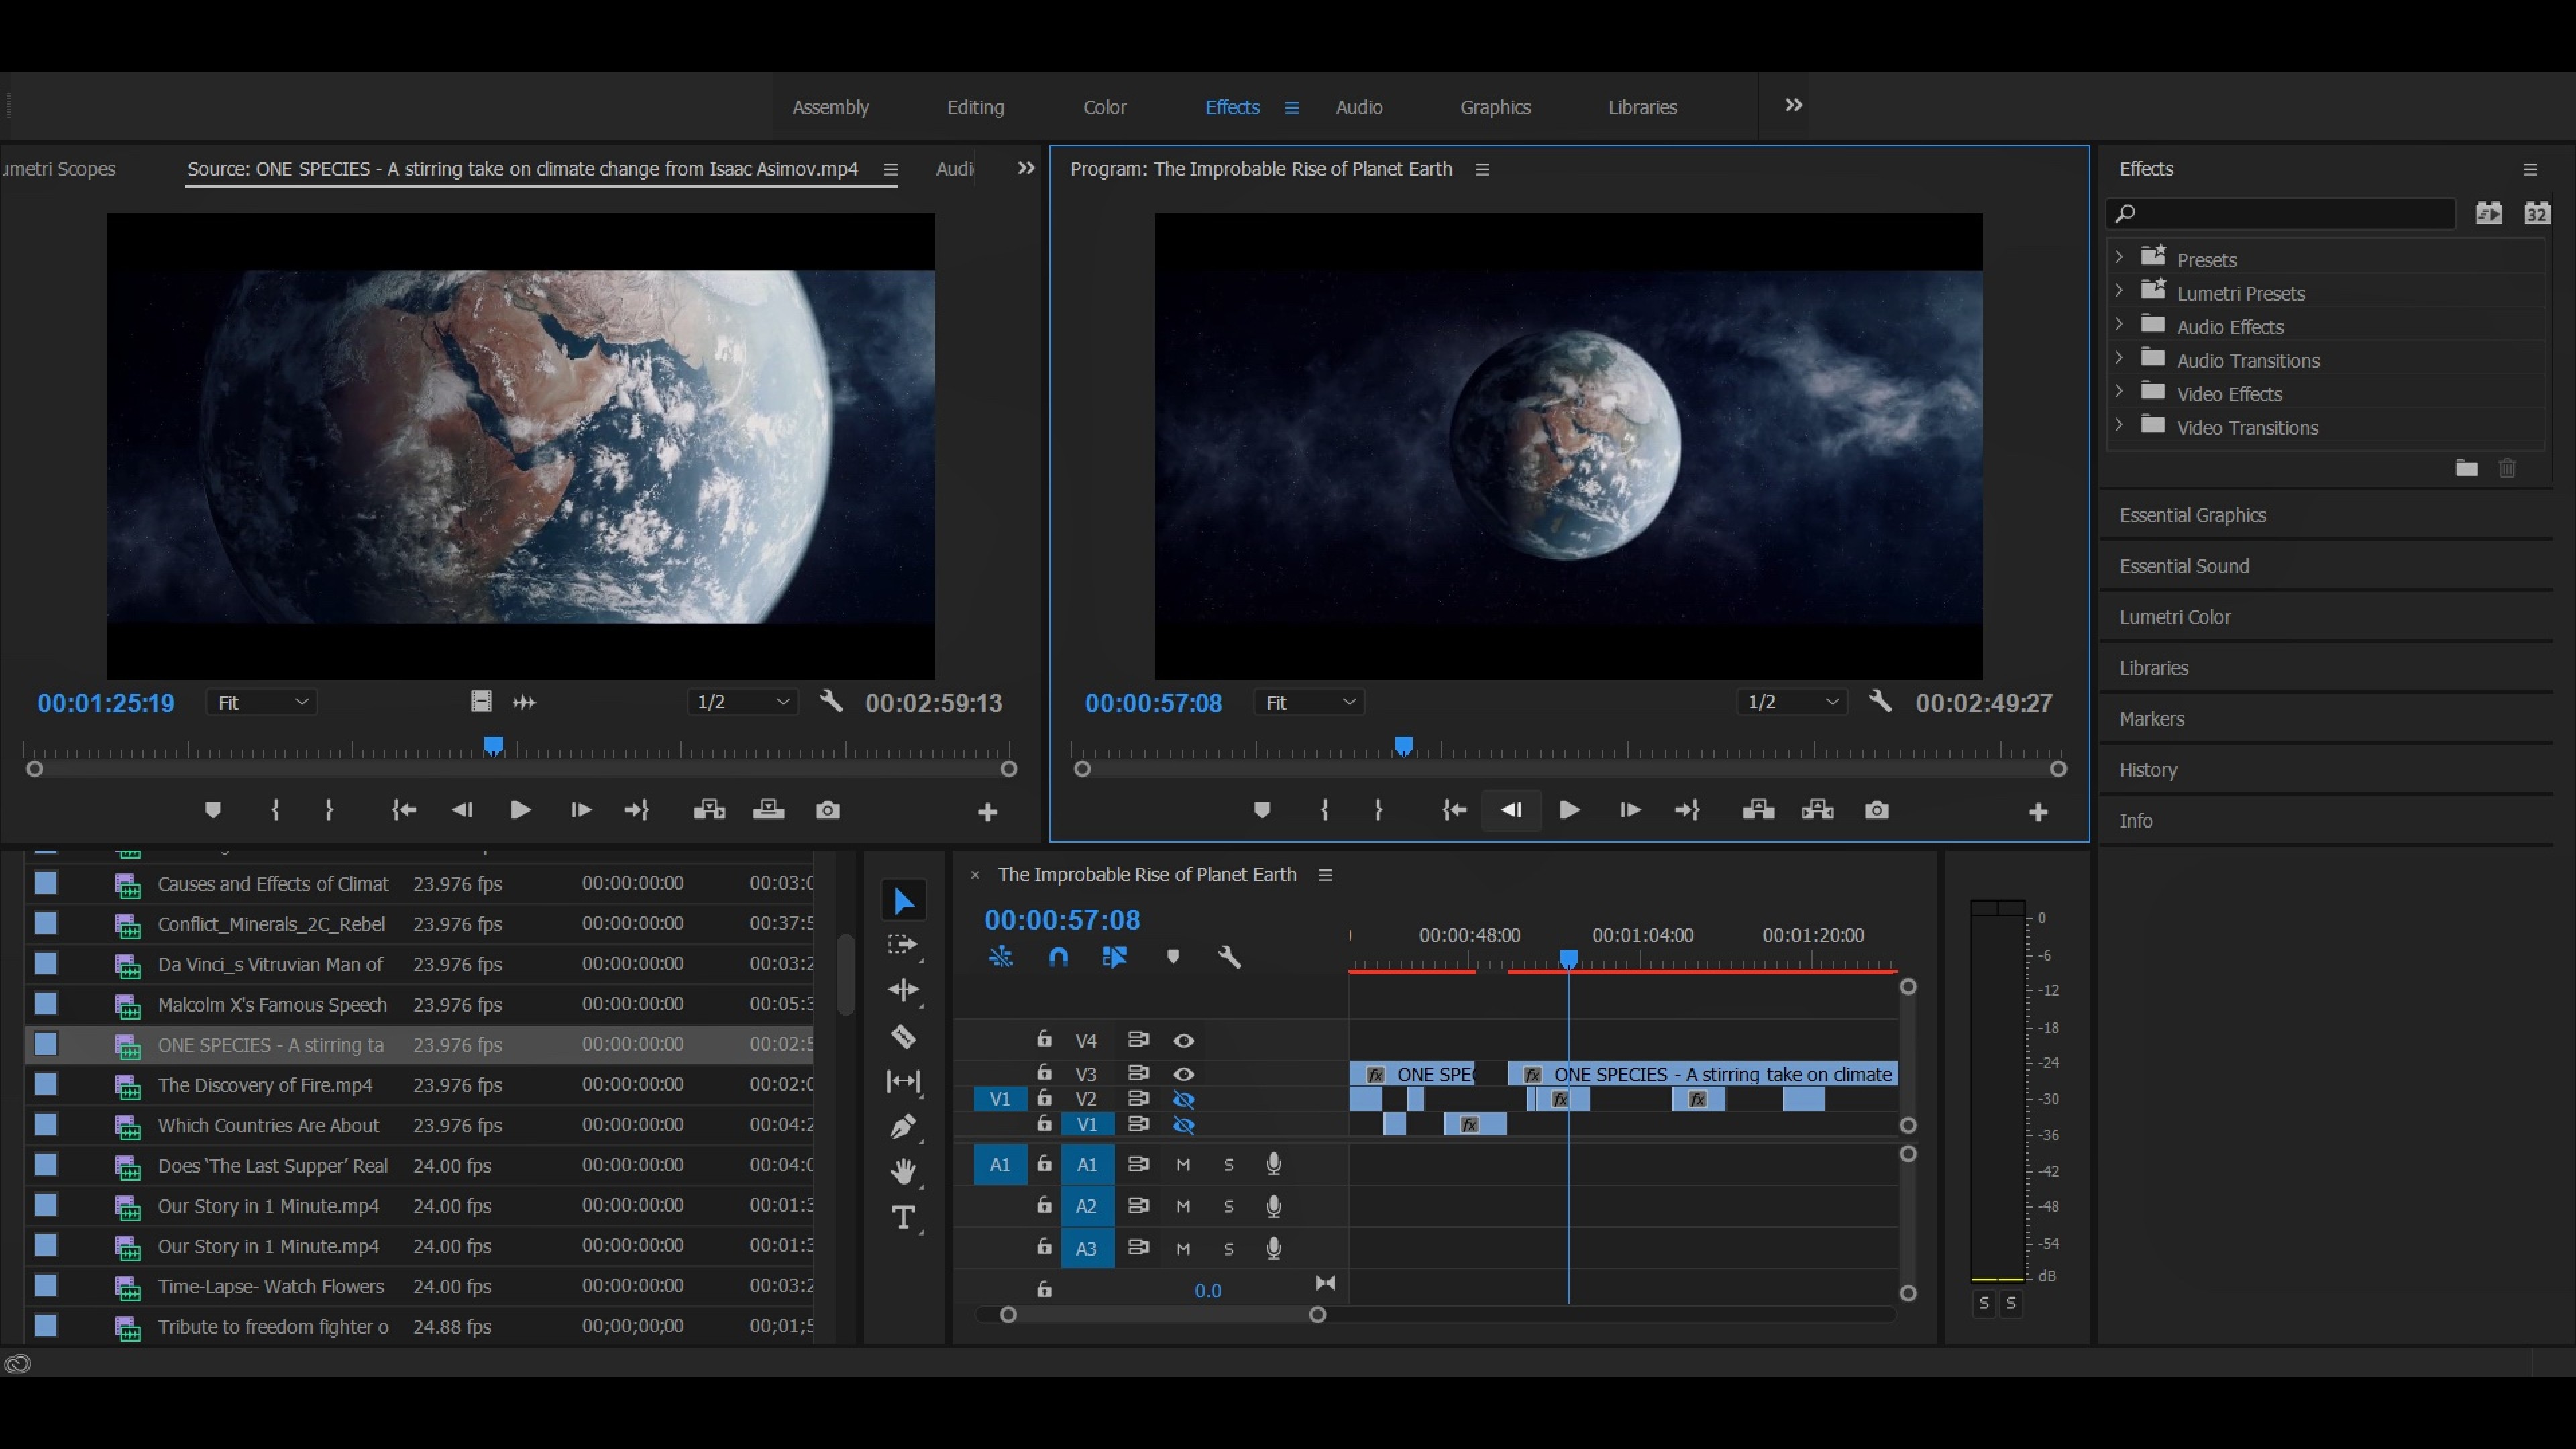Click the Effects panel search field
2576x1449 pixels.
click(x=2290, y=213)
